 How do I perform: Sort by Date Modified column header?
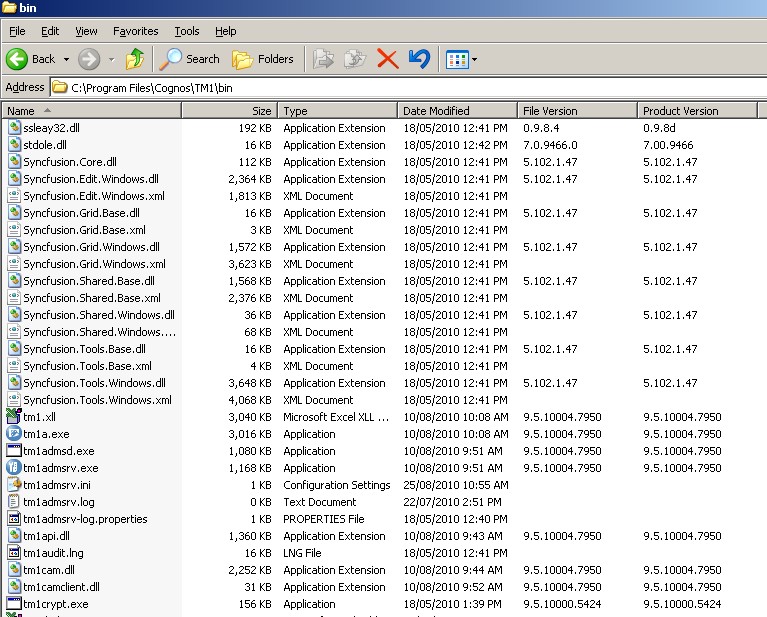[457, 111]
